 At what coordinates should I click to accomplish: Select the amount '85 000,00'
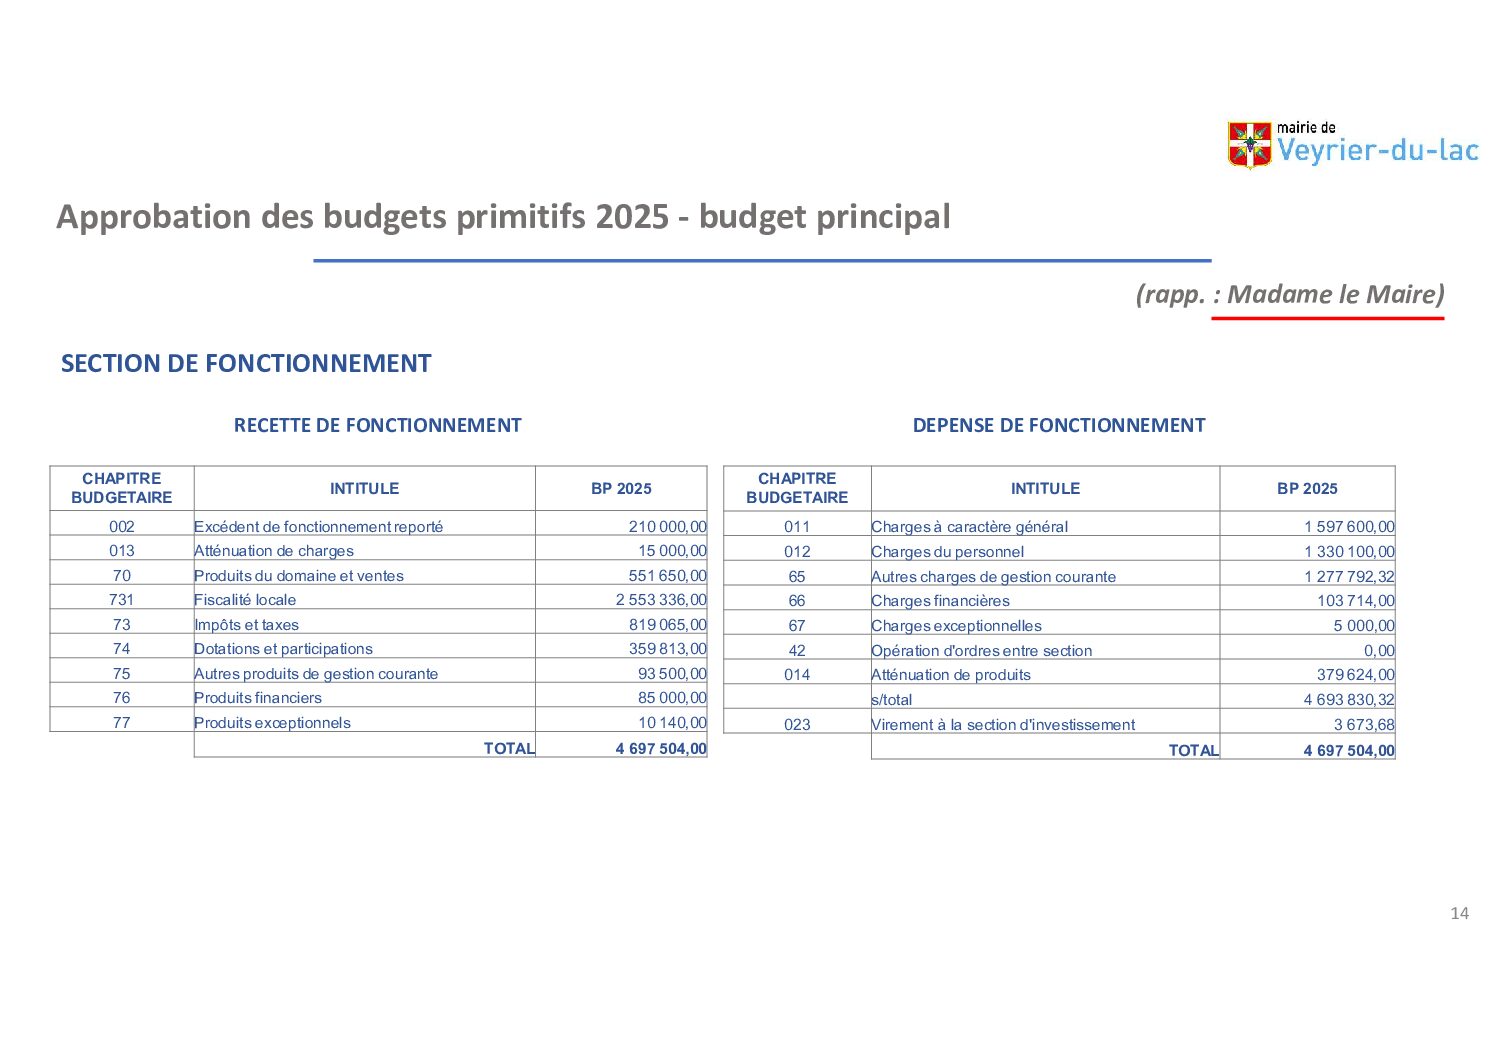672,698
